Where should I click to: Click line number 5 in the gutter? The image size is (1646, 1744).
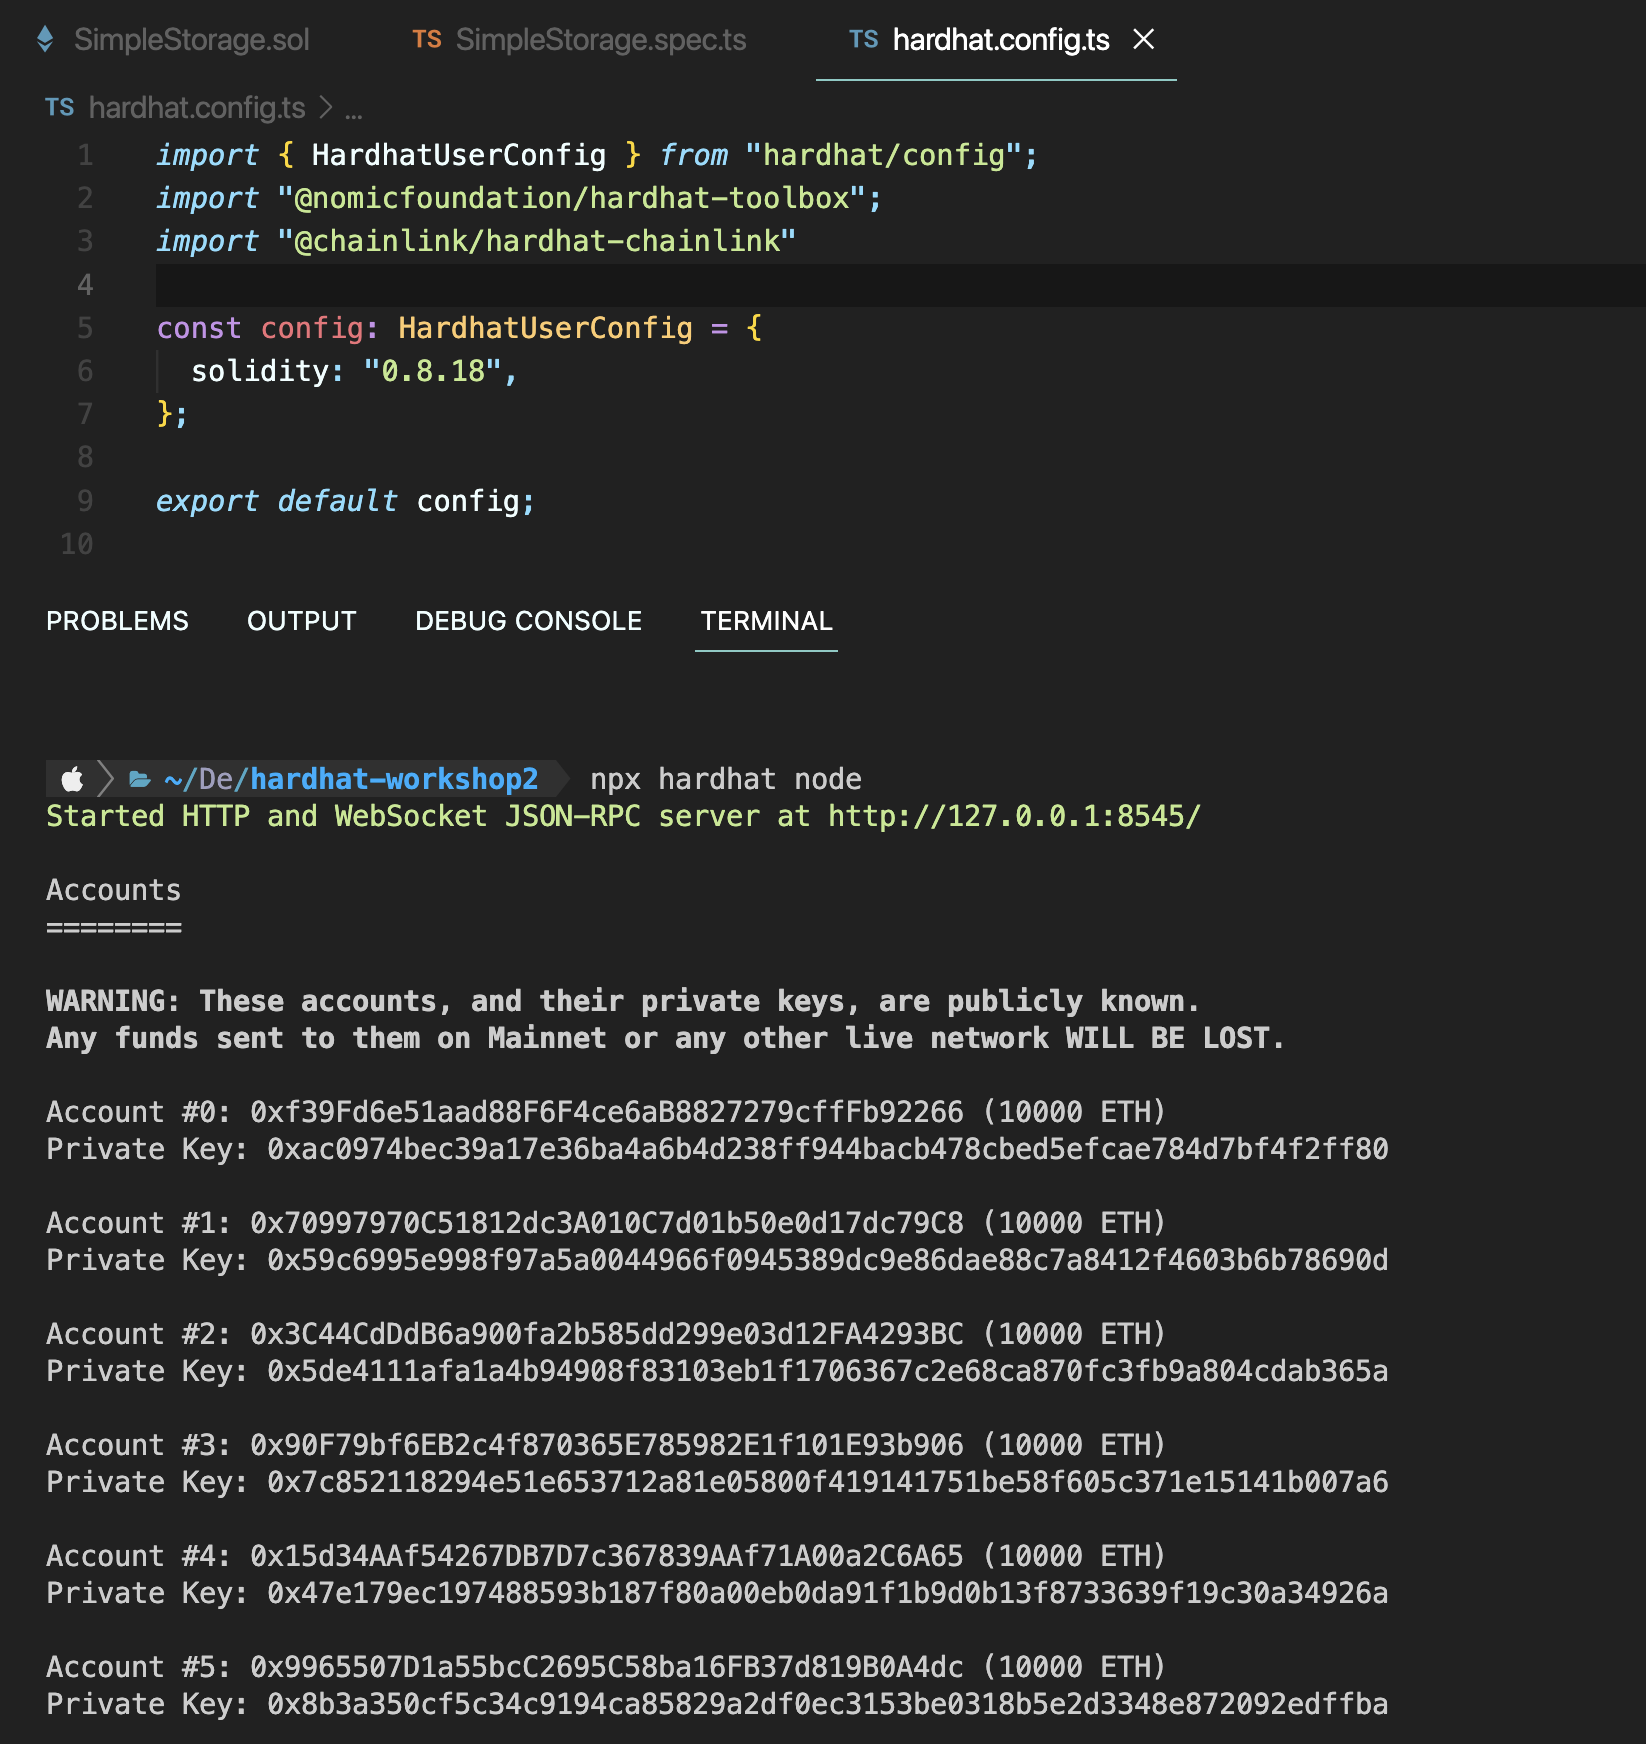(85, 328)
